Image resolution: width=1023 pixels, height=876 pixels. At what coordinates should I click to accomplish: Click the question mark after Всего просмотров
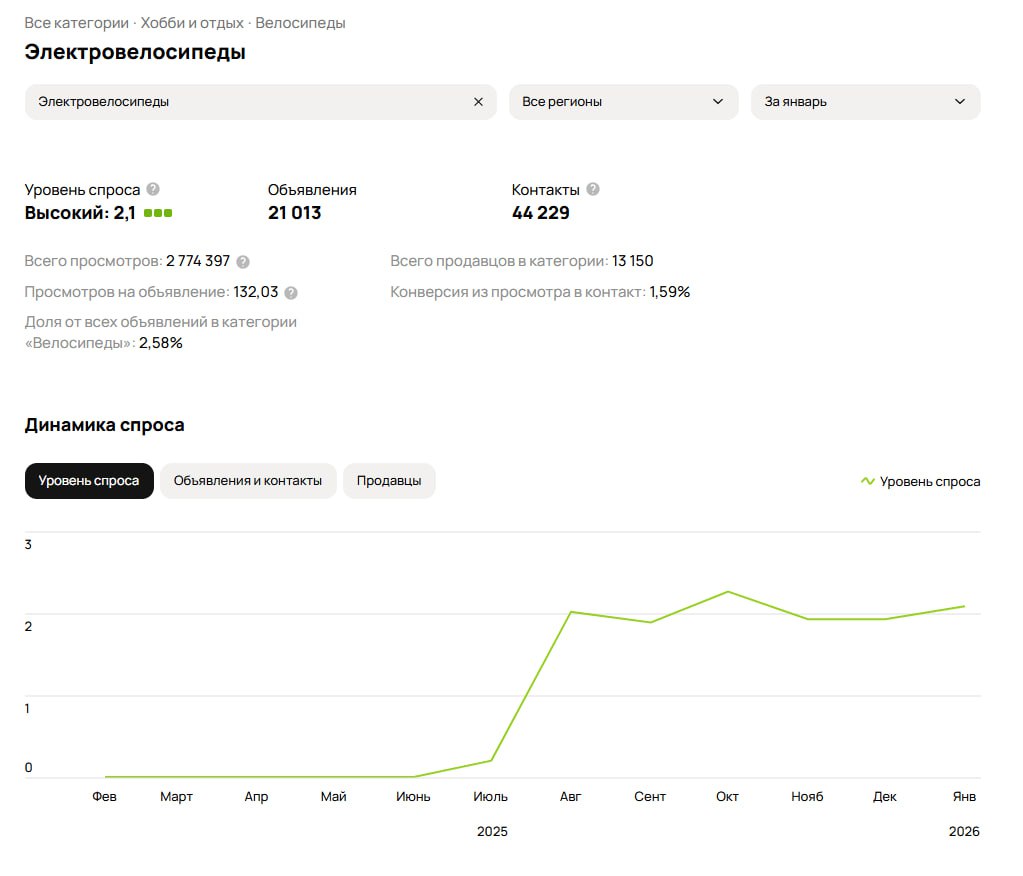[x=242, y=262]
